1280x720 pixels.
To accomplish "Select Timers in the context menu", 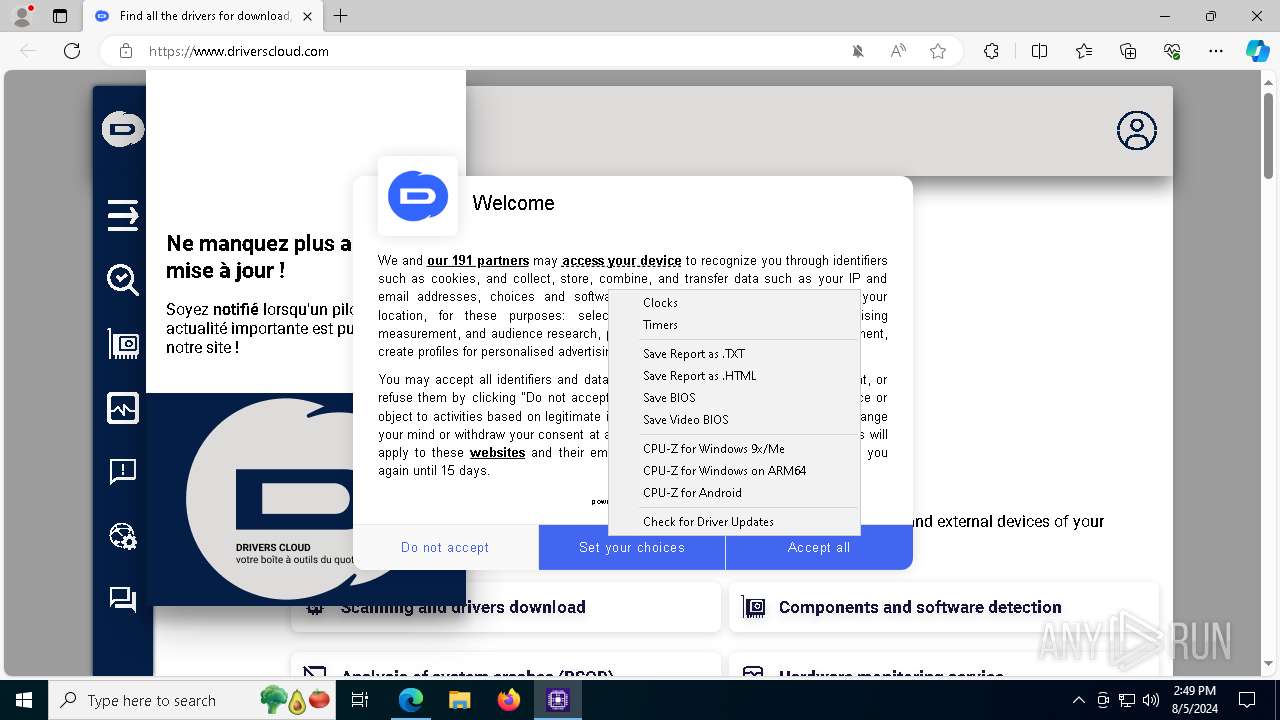I will pyautogui.click(x=734, y=325).
